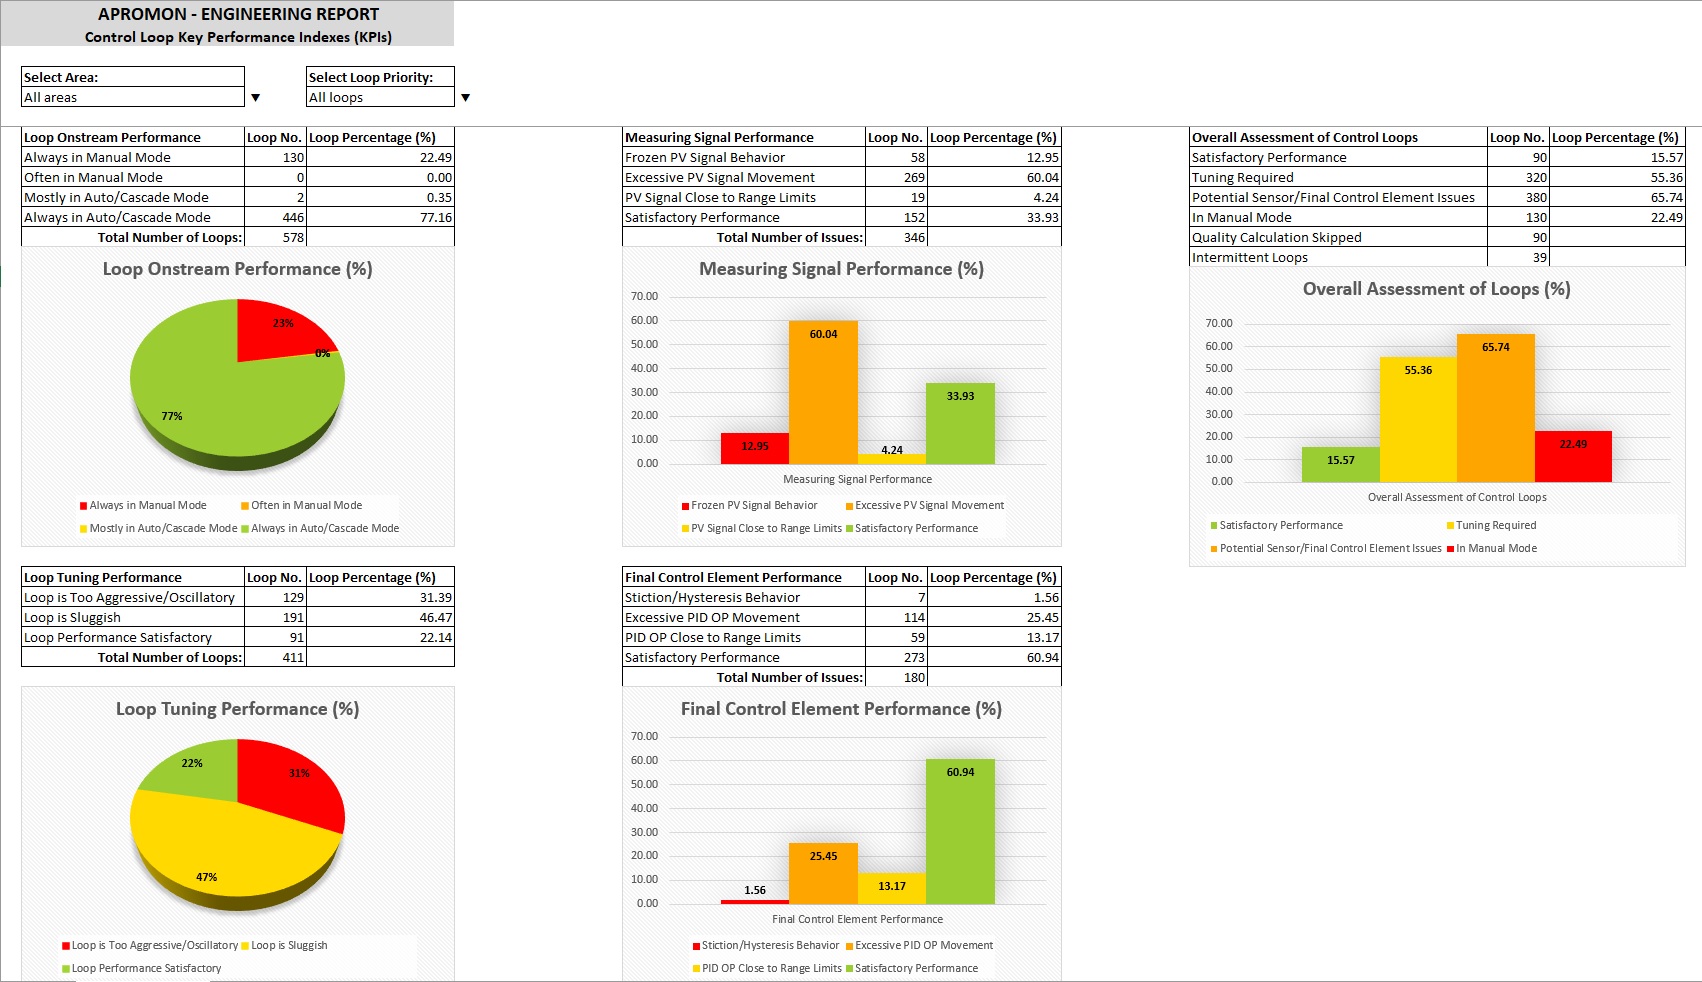Click legend entry 'Often in Manual Mode'
Viewport: 1702px width, 982px height.
(x=302, y=505)
